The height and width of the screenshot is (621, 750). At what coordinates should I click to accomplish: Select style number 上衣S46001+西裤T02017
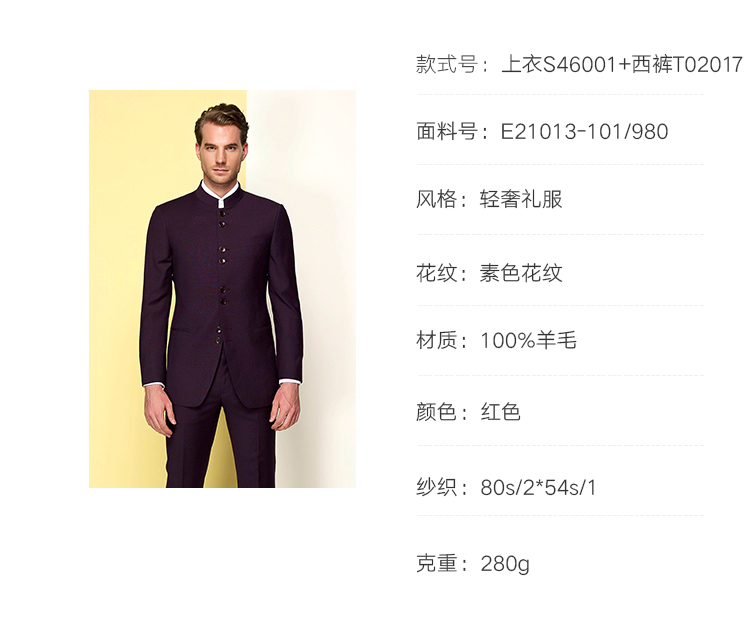[x=621, y=65]
